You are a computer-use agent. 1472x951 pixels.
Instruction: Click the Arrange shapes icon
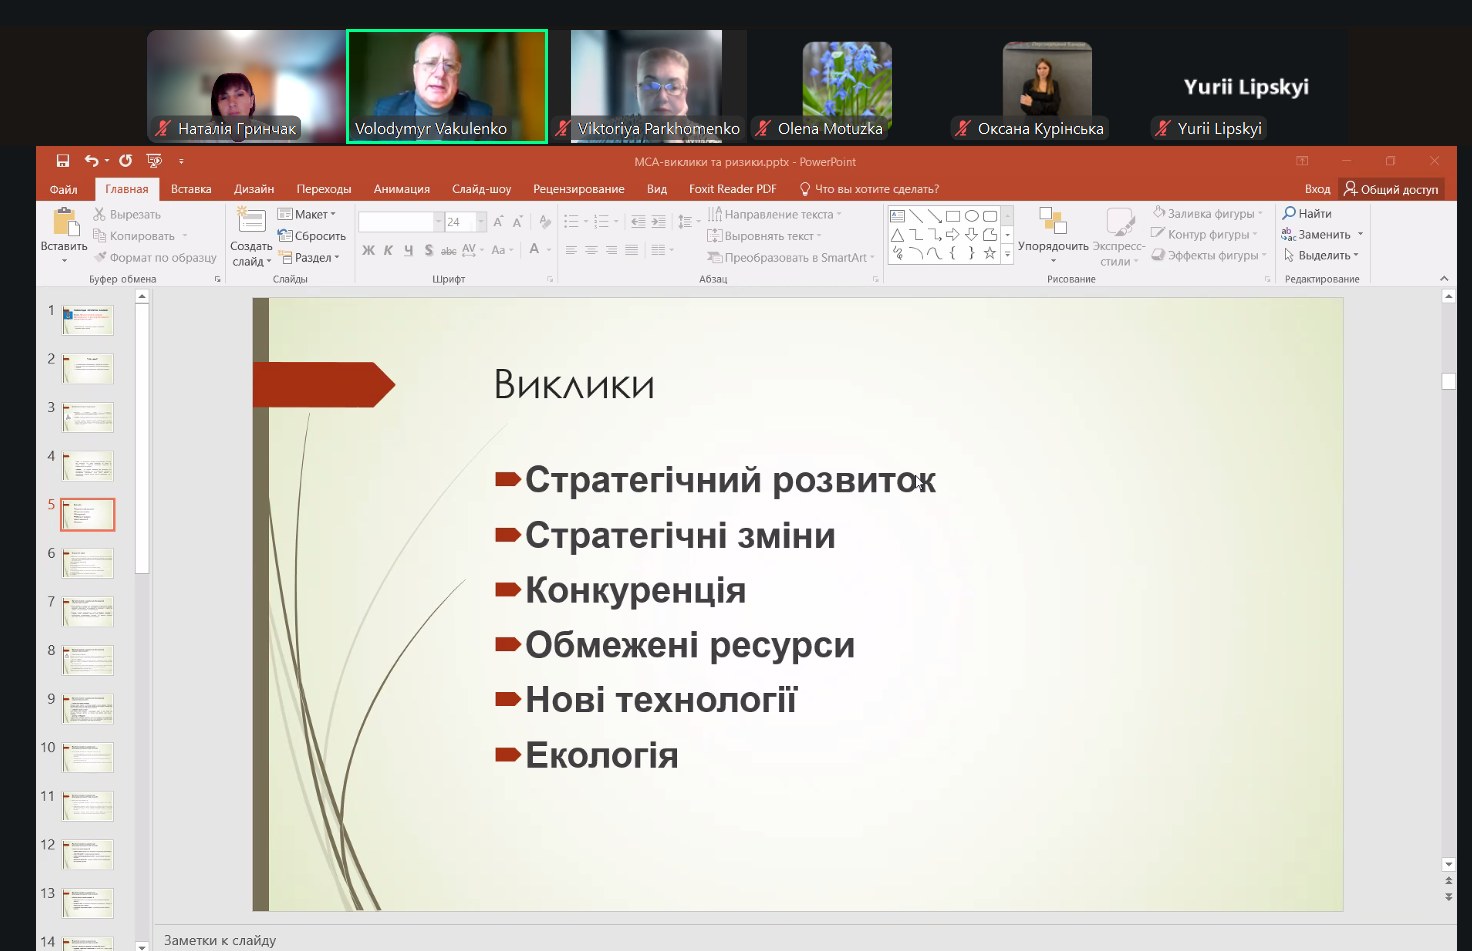pos(1053,221)
